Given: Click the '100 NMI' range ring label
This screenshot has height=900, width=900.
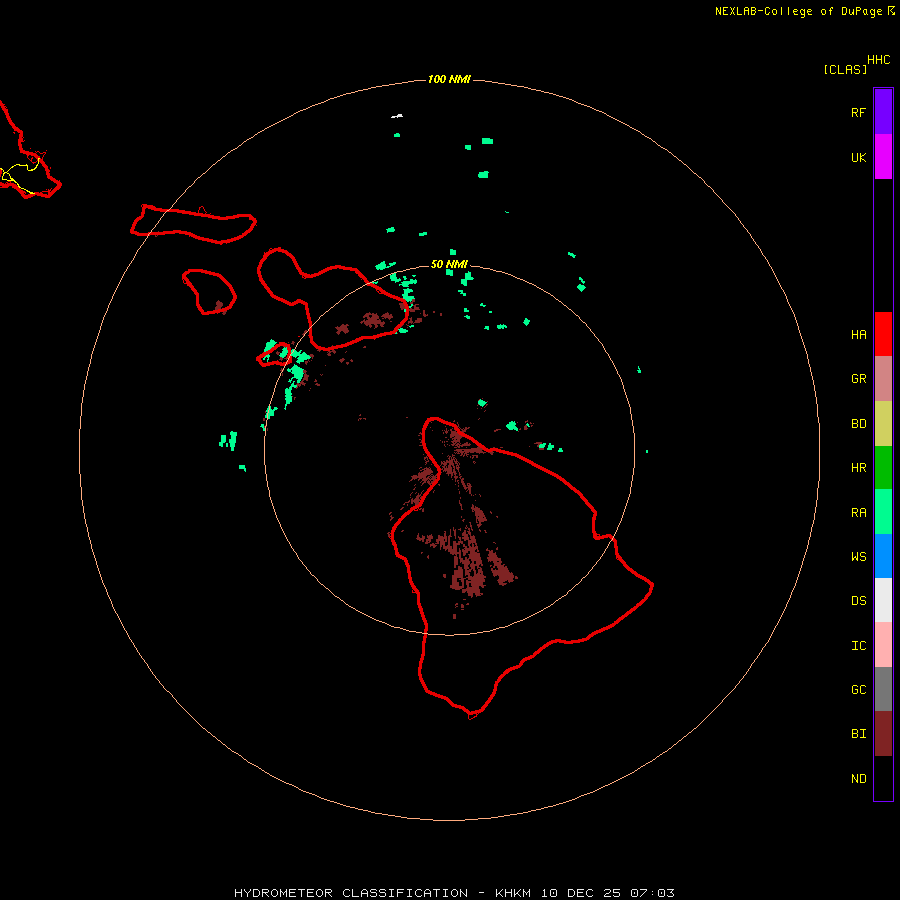Looking at the screenshot, I should tap(449, 79).
